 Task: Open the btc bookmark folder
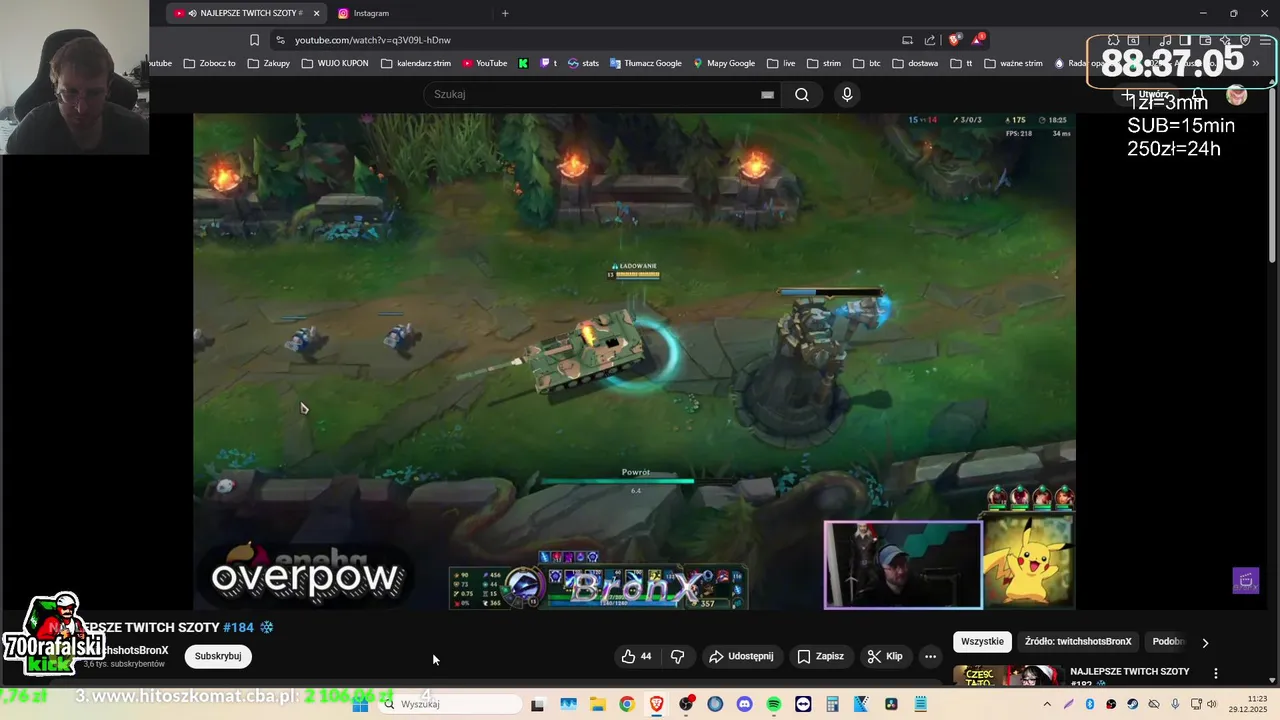867,63
